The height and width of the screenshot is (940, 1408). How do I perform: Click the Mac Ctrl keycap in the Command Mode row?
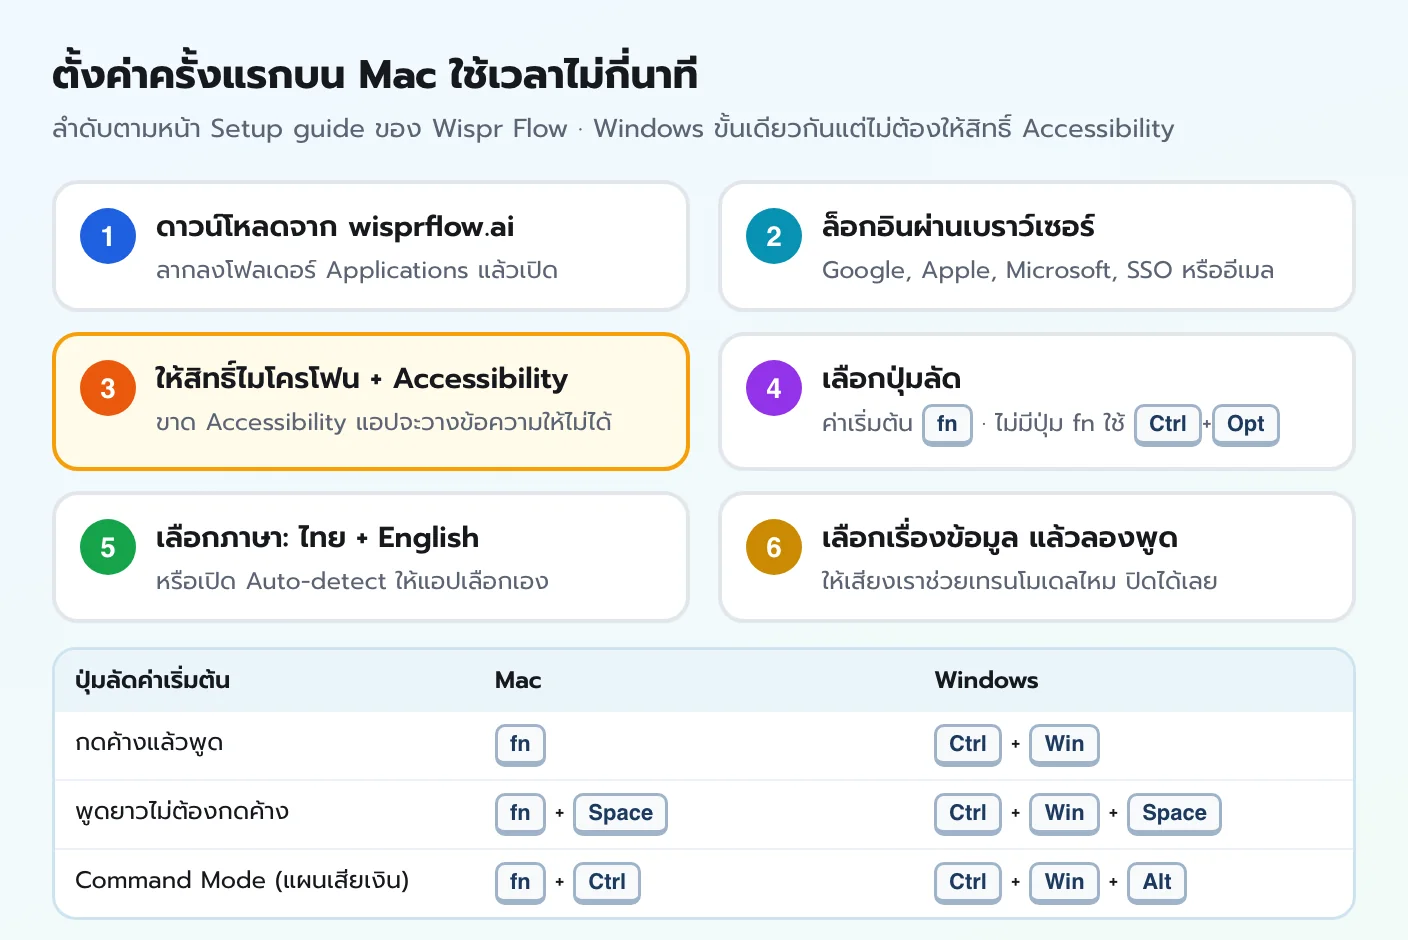pyautogui.click(x=607, y=882)
